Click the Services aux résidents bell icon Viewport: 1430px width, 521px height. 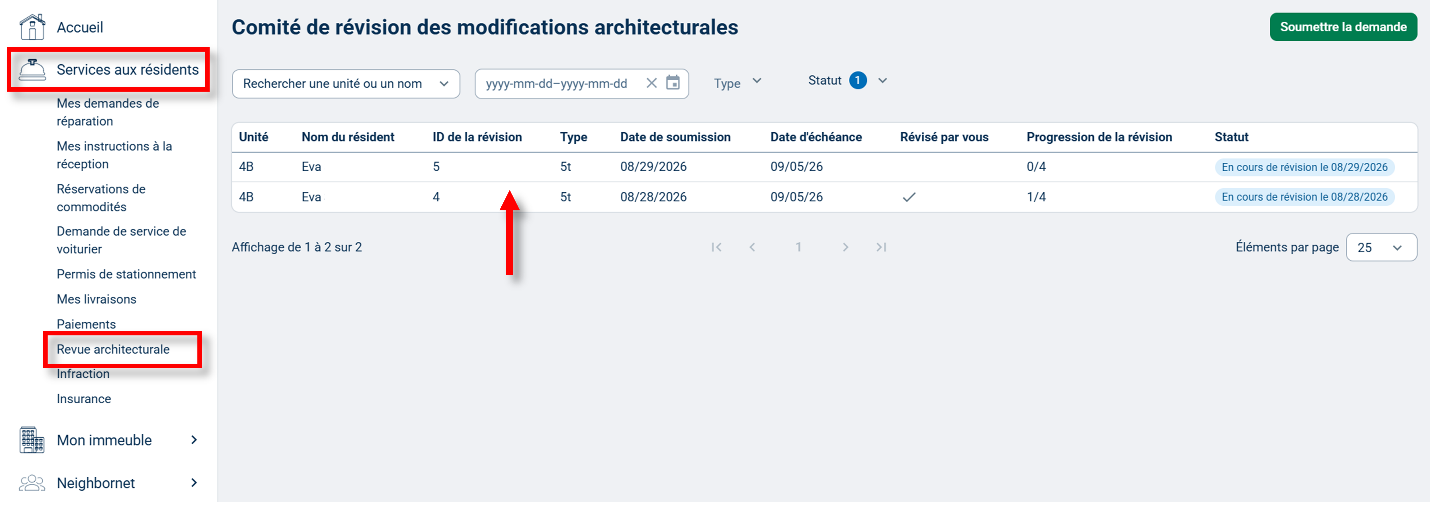[x=33, y=70]
